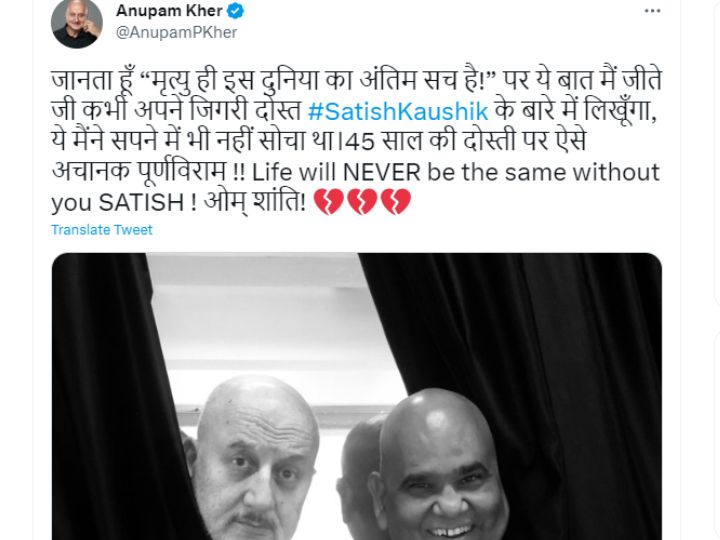Click the first Hindi line of tweet

[x=357, y=80]
